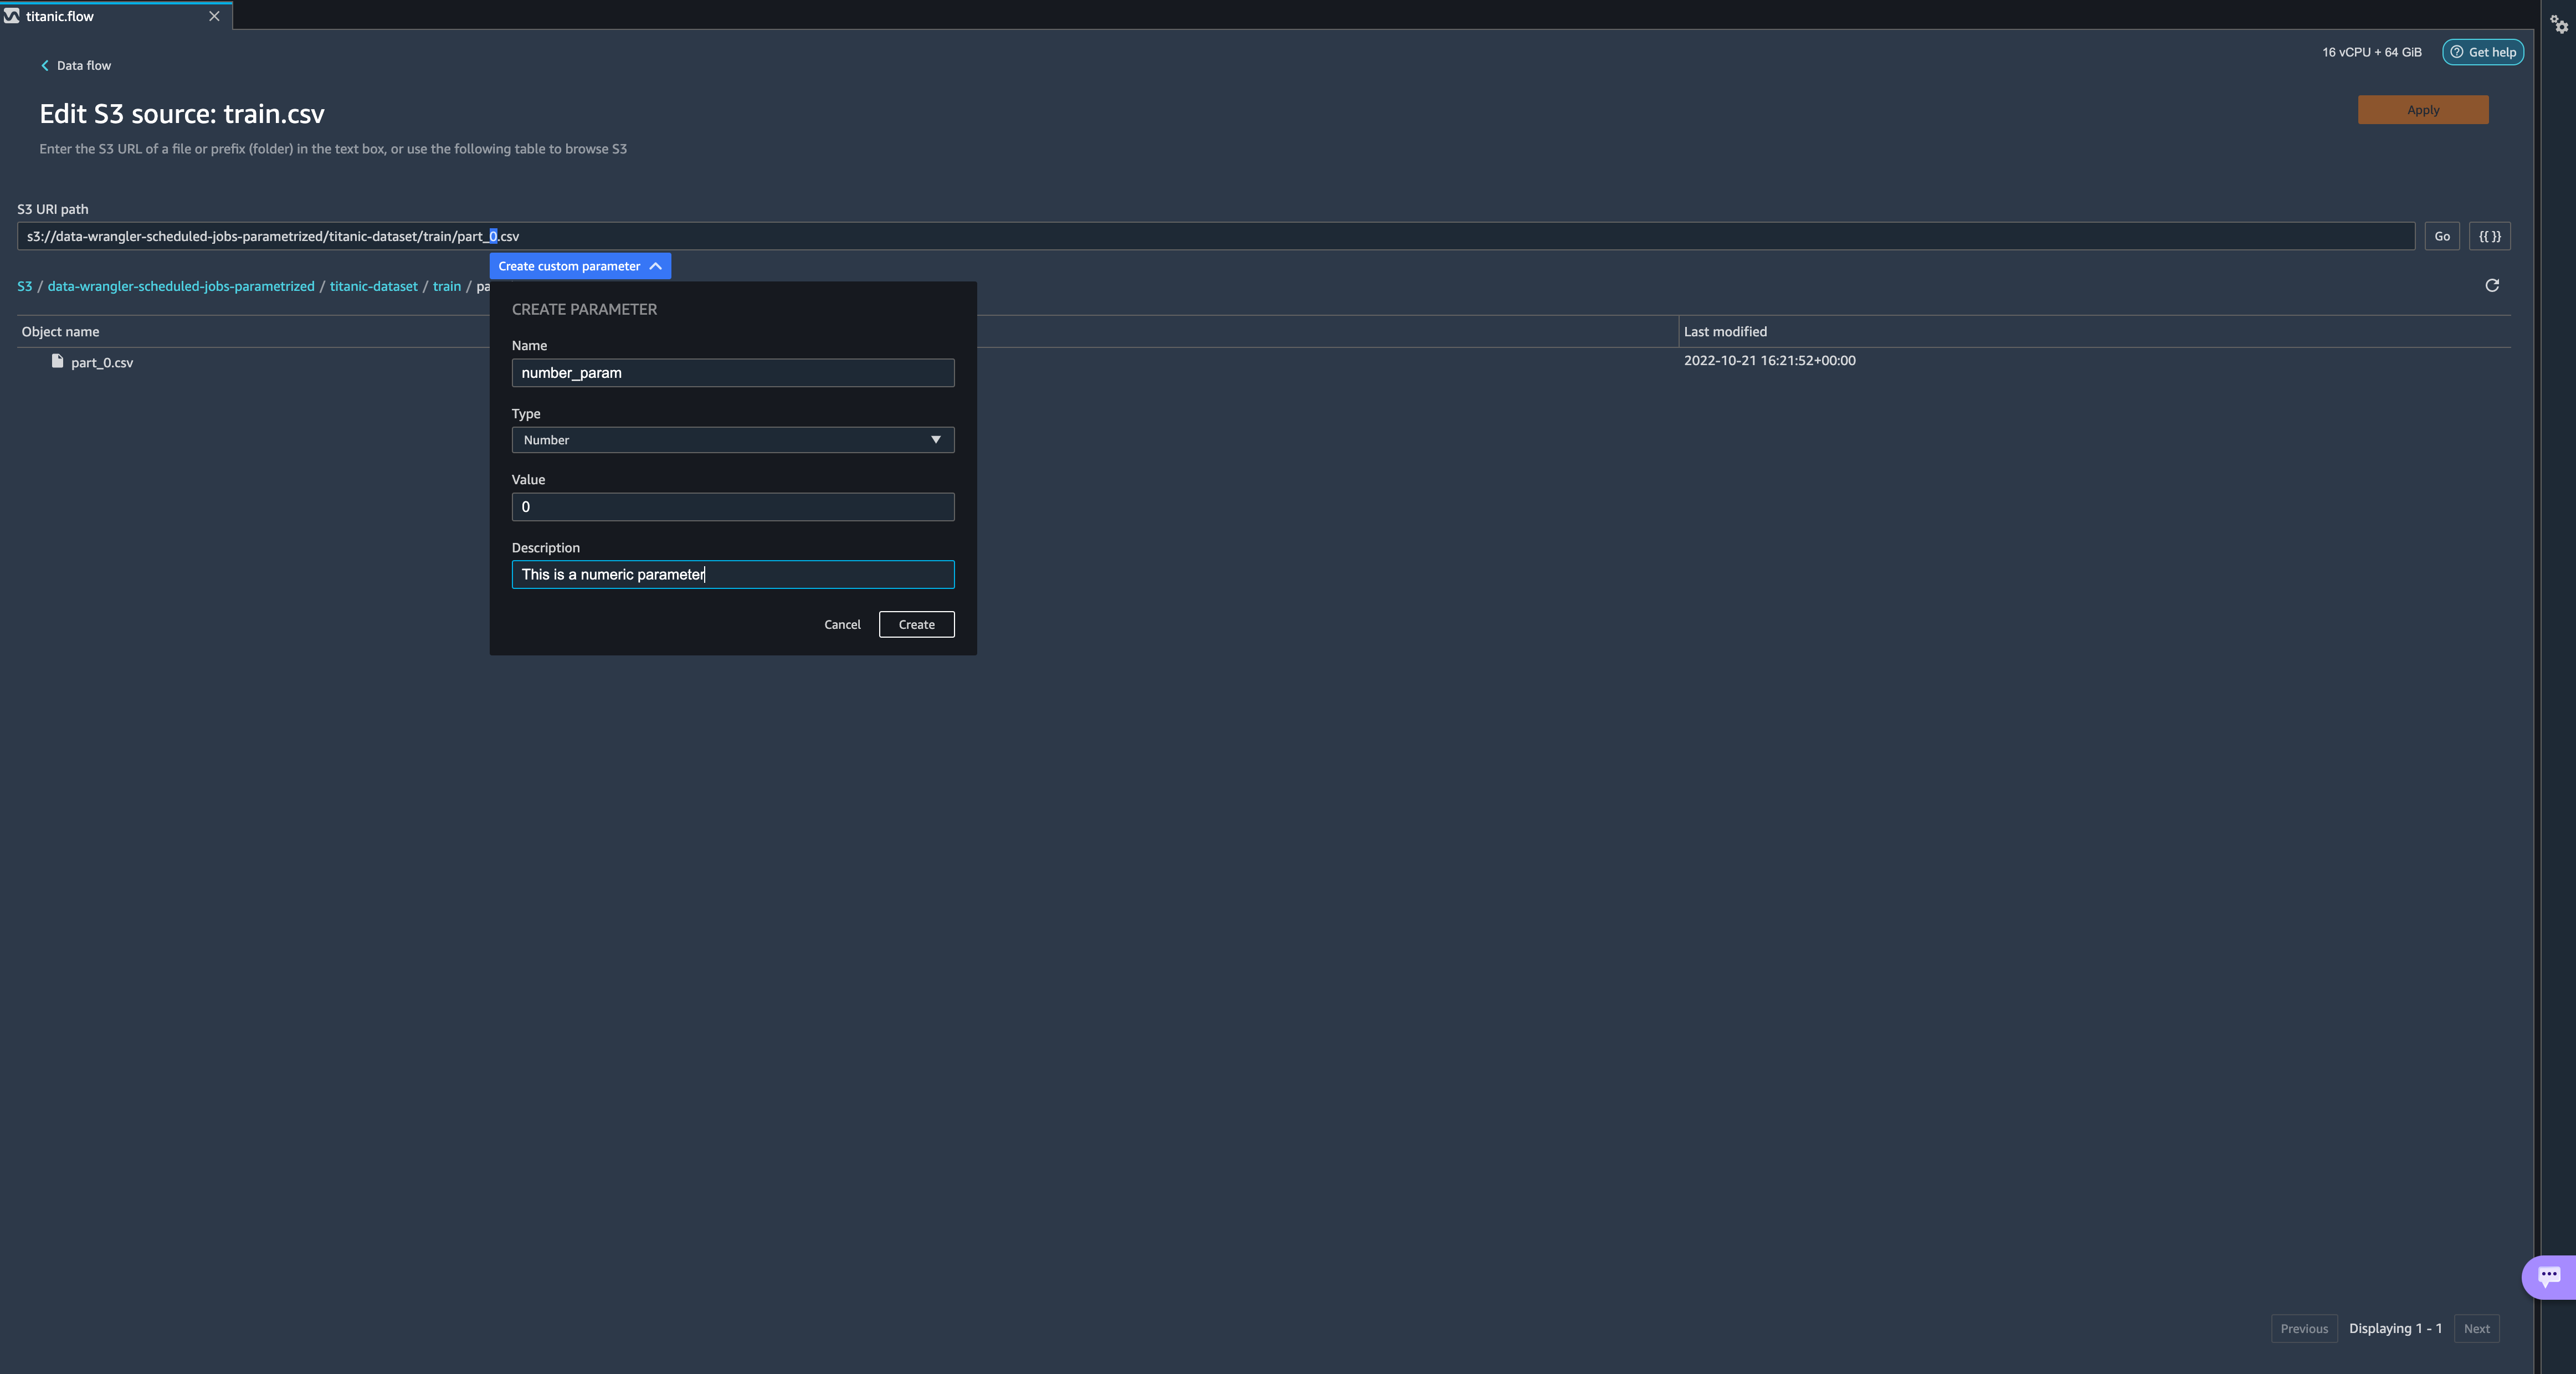Screen dimensions: 2576x1374
Task: Click the back chevron beside Data flow
Action: (x=44, y=66)
